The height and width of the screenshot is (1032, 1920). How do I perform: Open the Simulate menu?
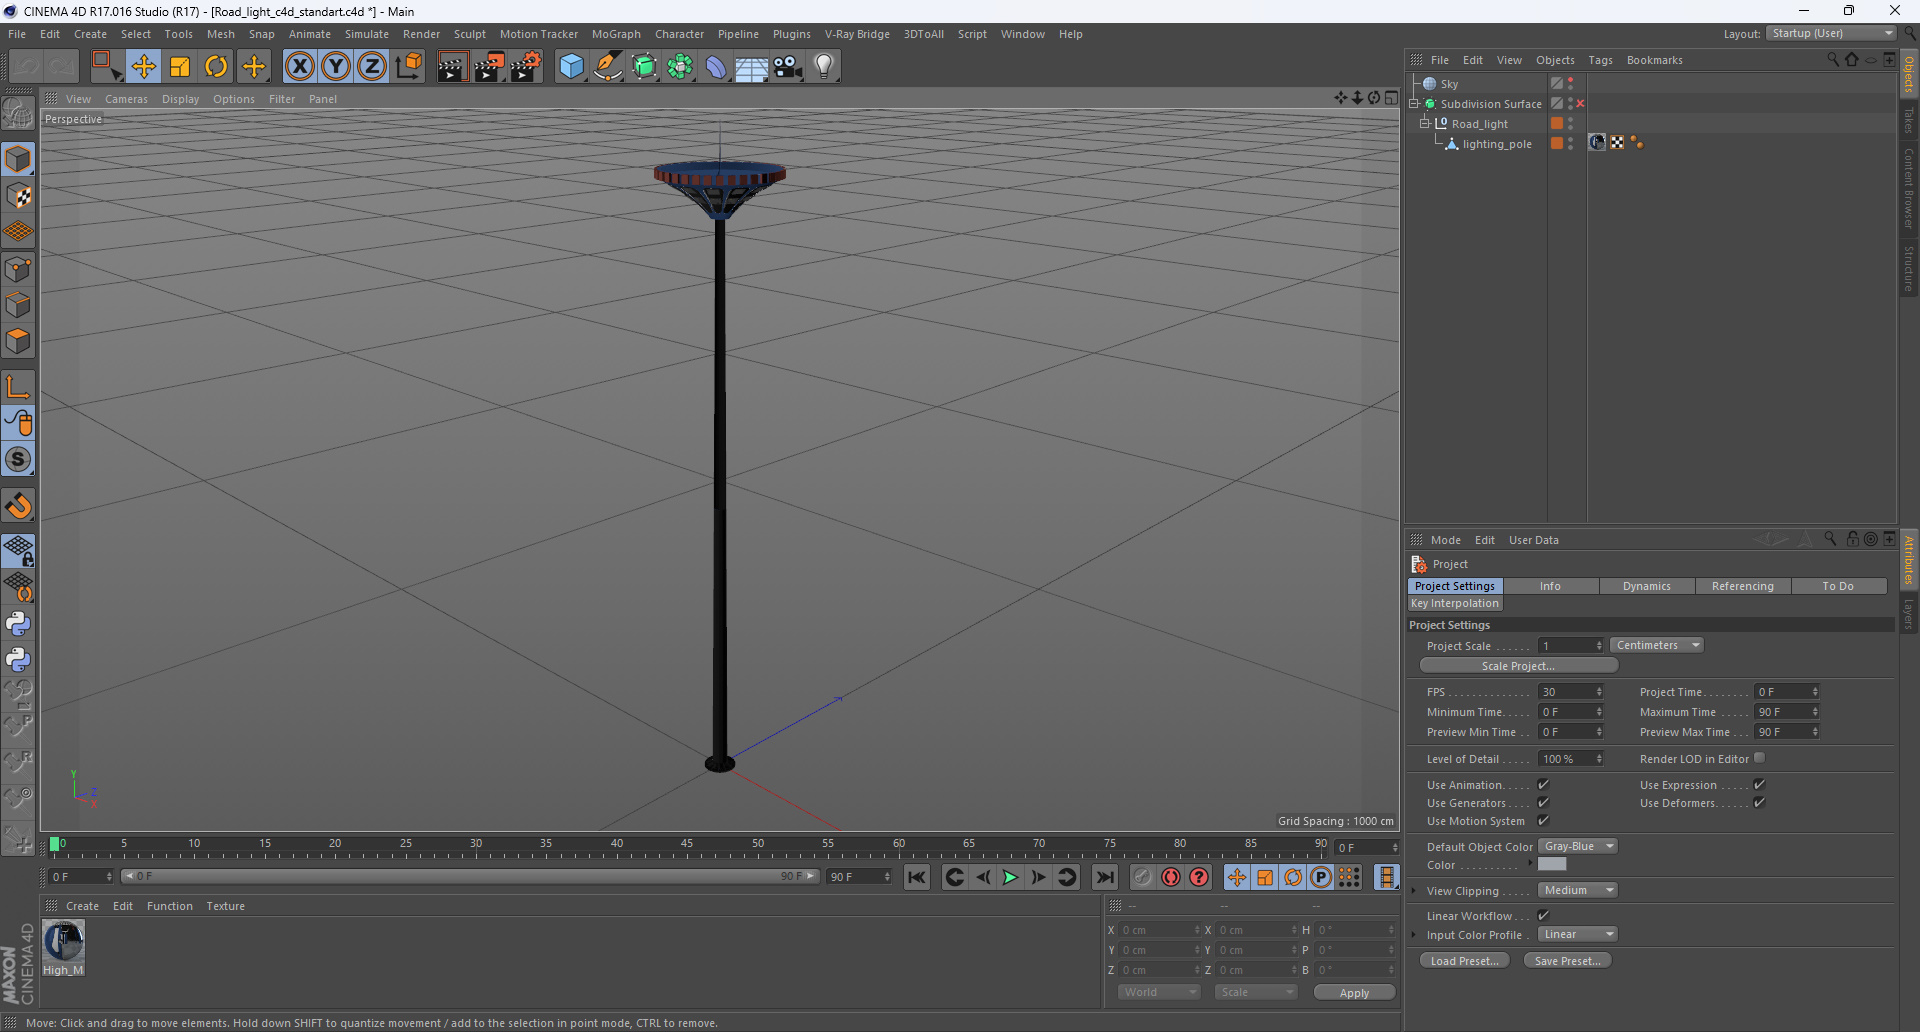367,34
